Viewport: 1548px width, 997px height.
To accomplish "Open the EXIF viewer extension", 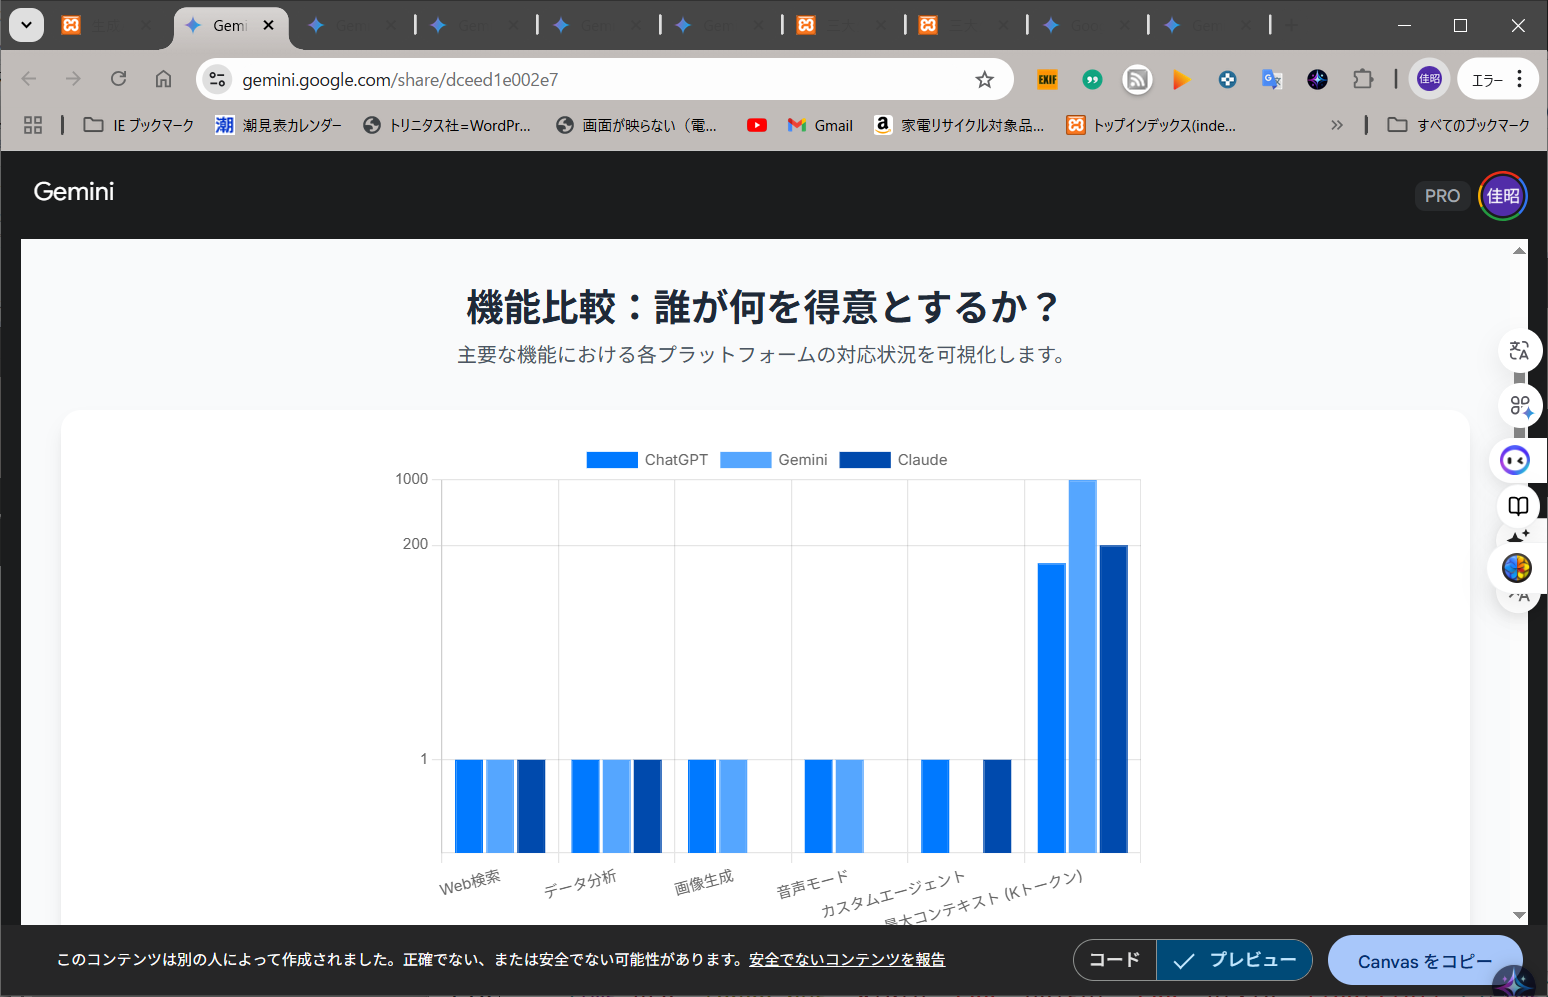I will click(x=1047, y=80).
